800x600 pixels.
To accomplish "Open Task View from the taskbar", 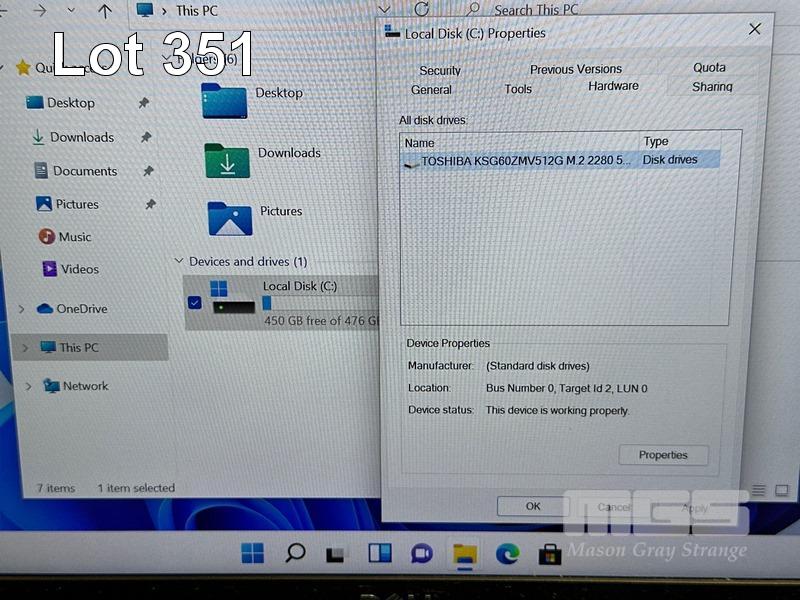I will tap(337, 554).
